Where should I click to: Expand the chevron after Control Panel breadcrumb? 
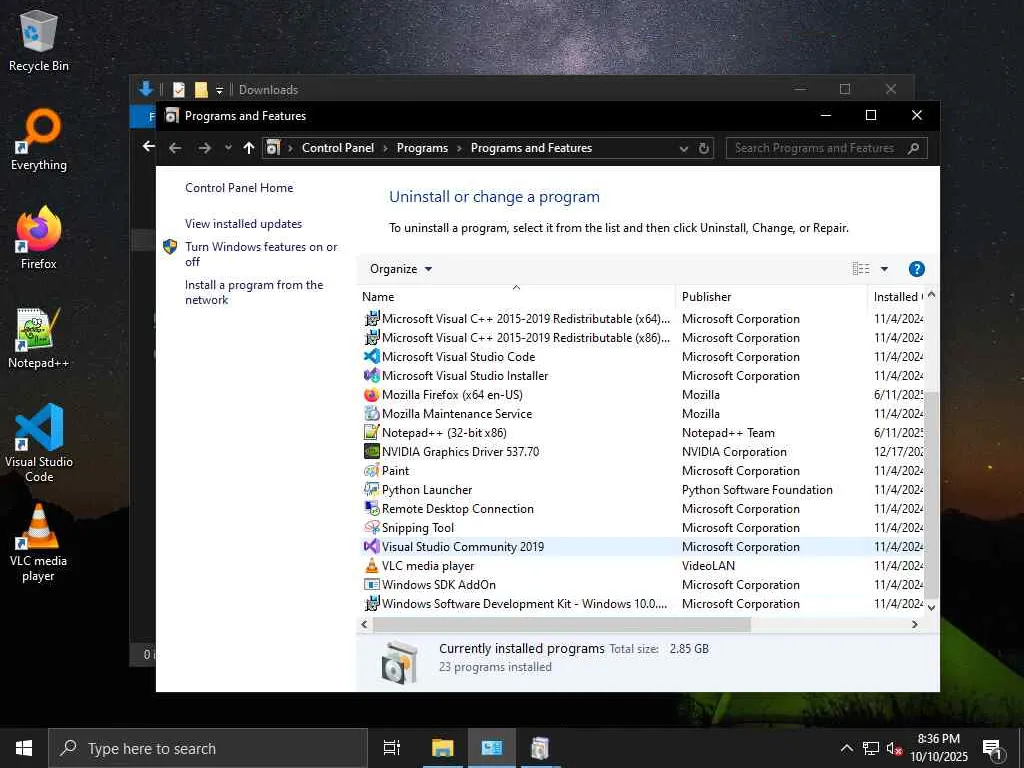(385, 149)
